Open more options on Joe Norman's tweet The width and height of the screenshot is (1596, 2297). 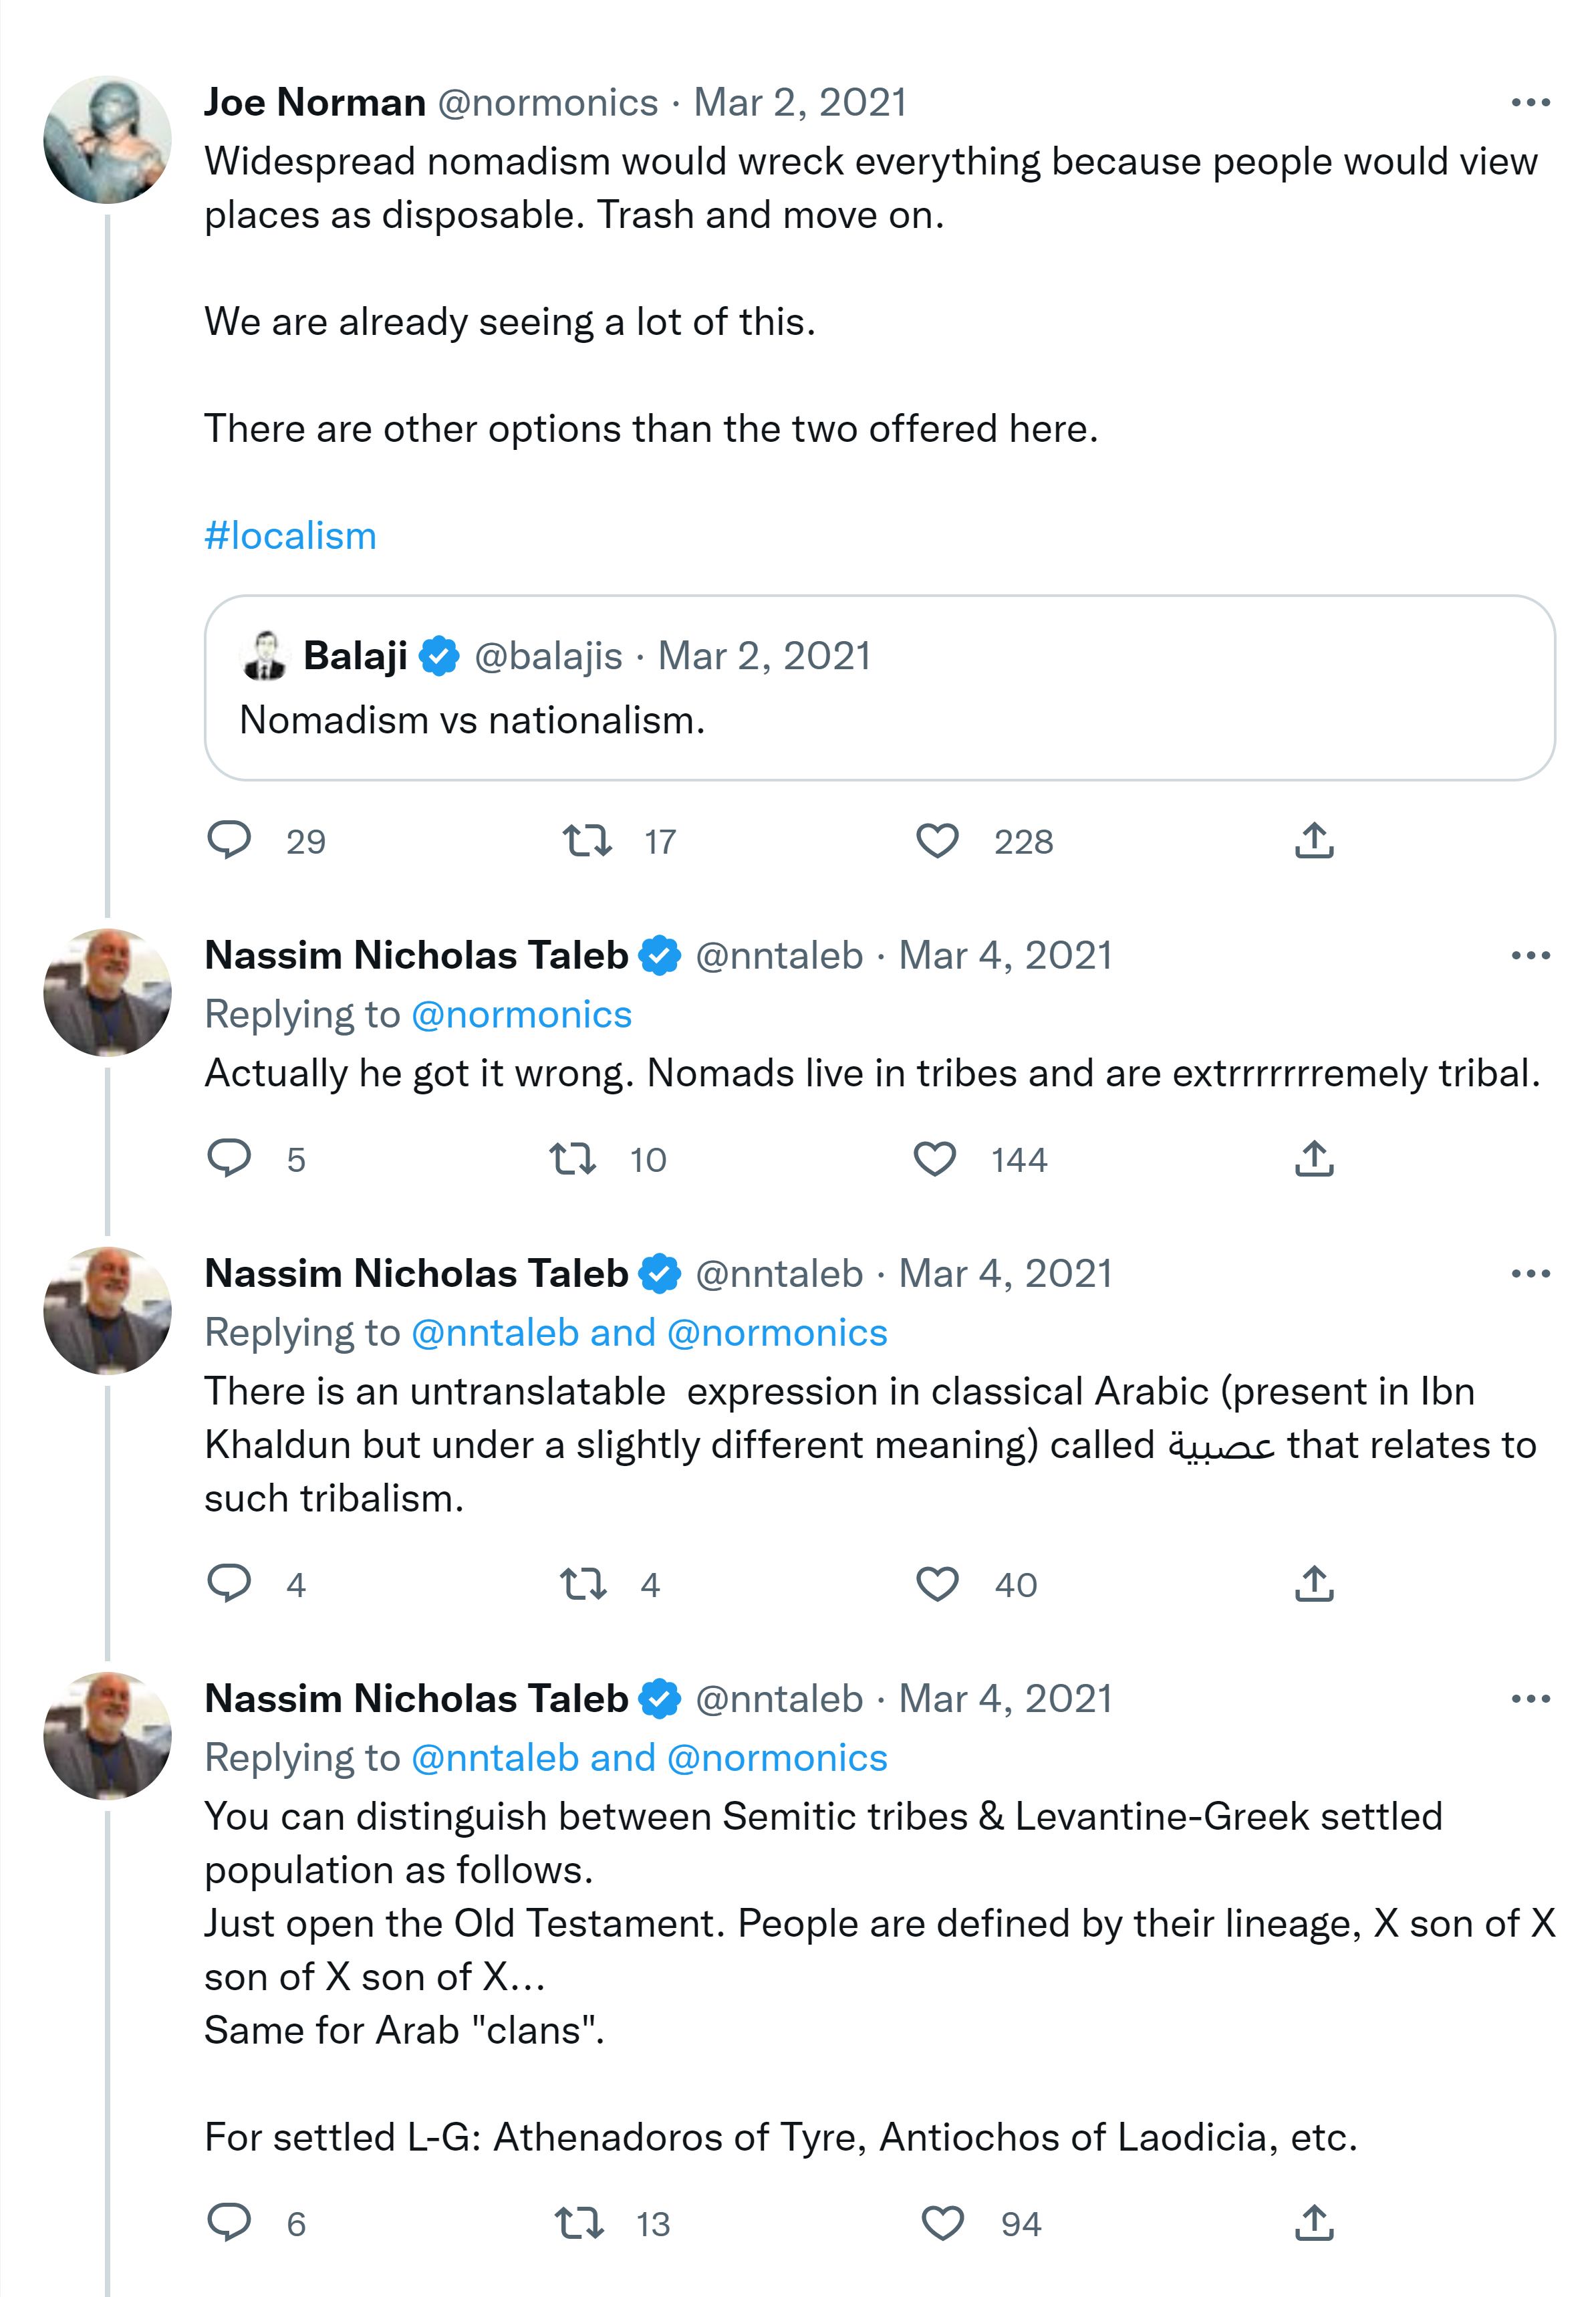click(1530, 103)
